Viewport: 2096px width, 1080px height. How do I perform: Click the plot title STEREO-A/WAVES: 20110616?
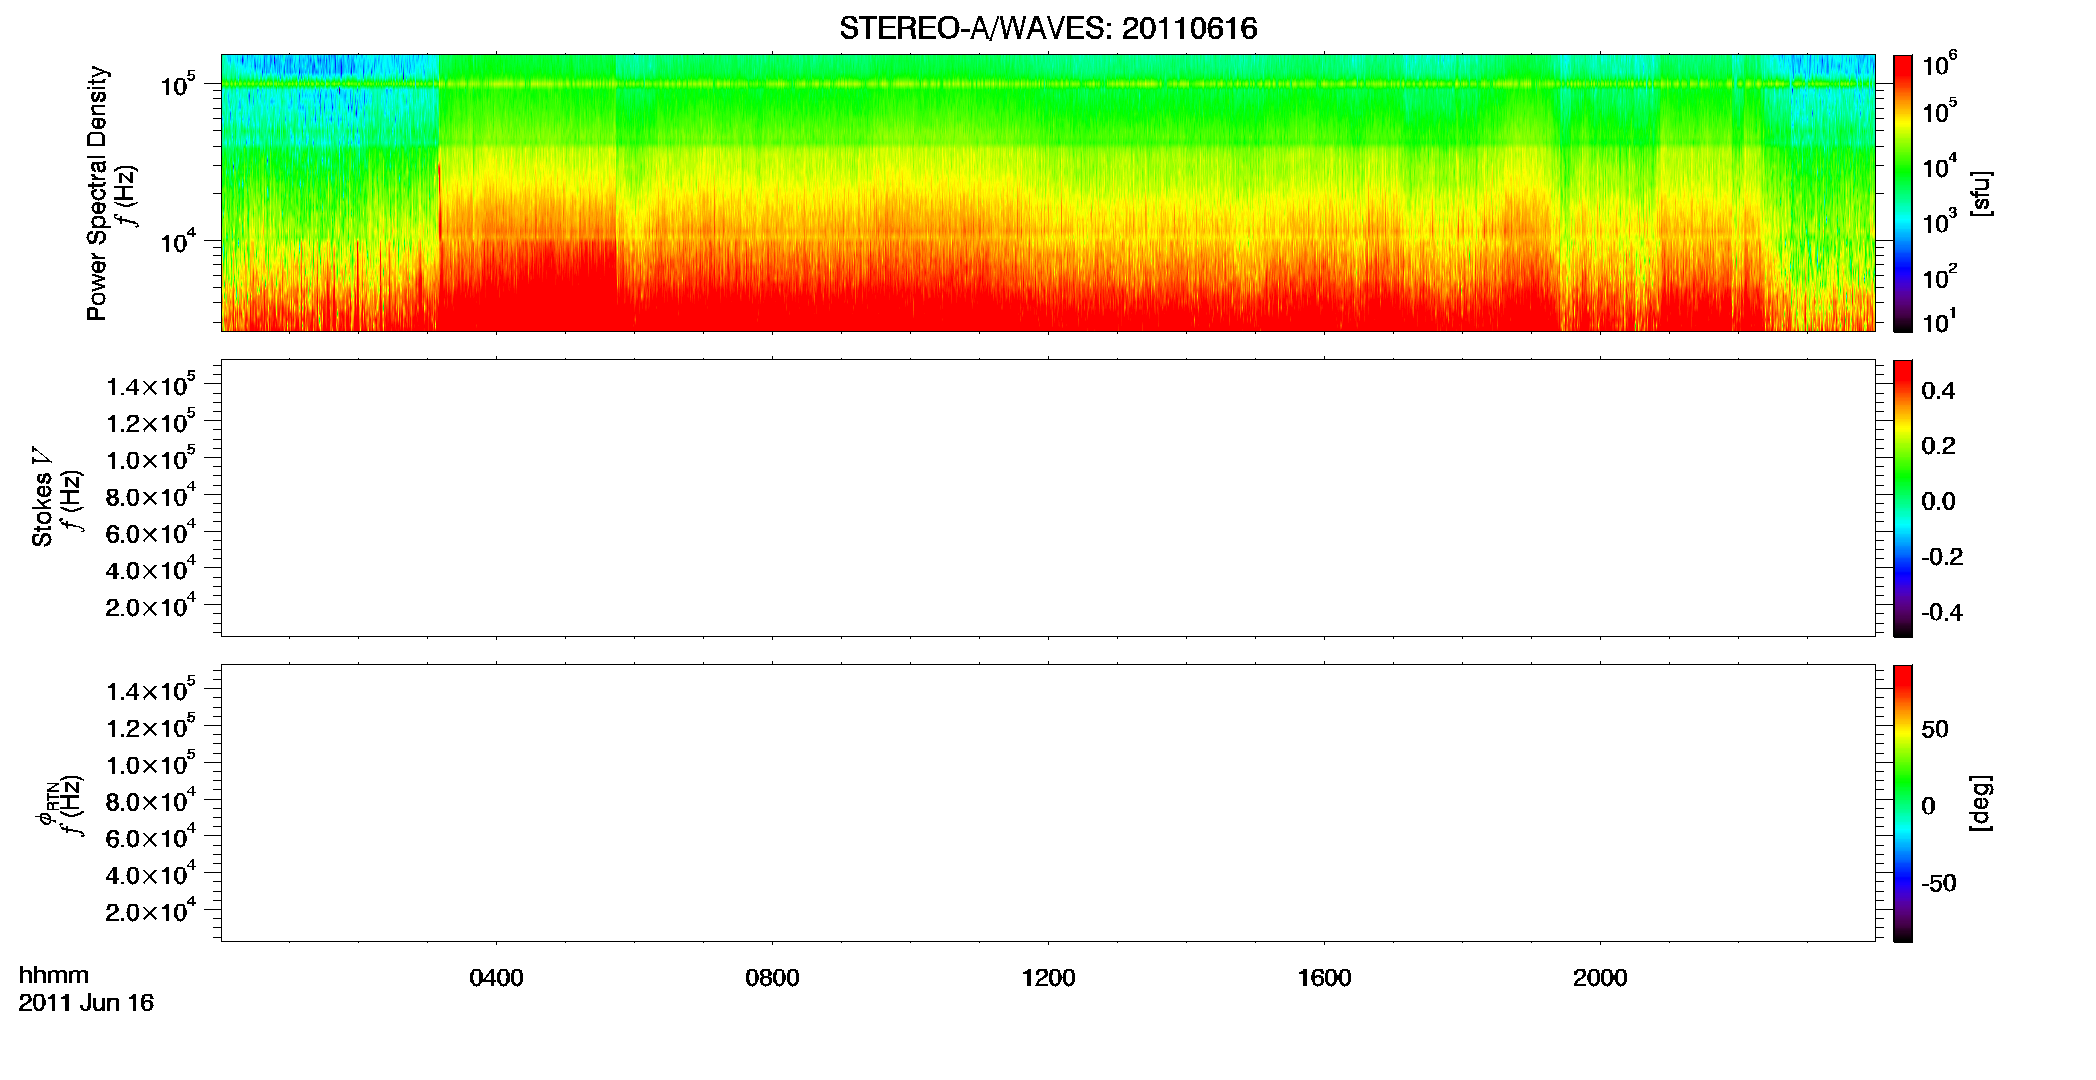coord(1048,29)
